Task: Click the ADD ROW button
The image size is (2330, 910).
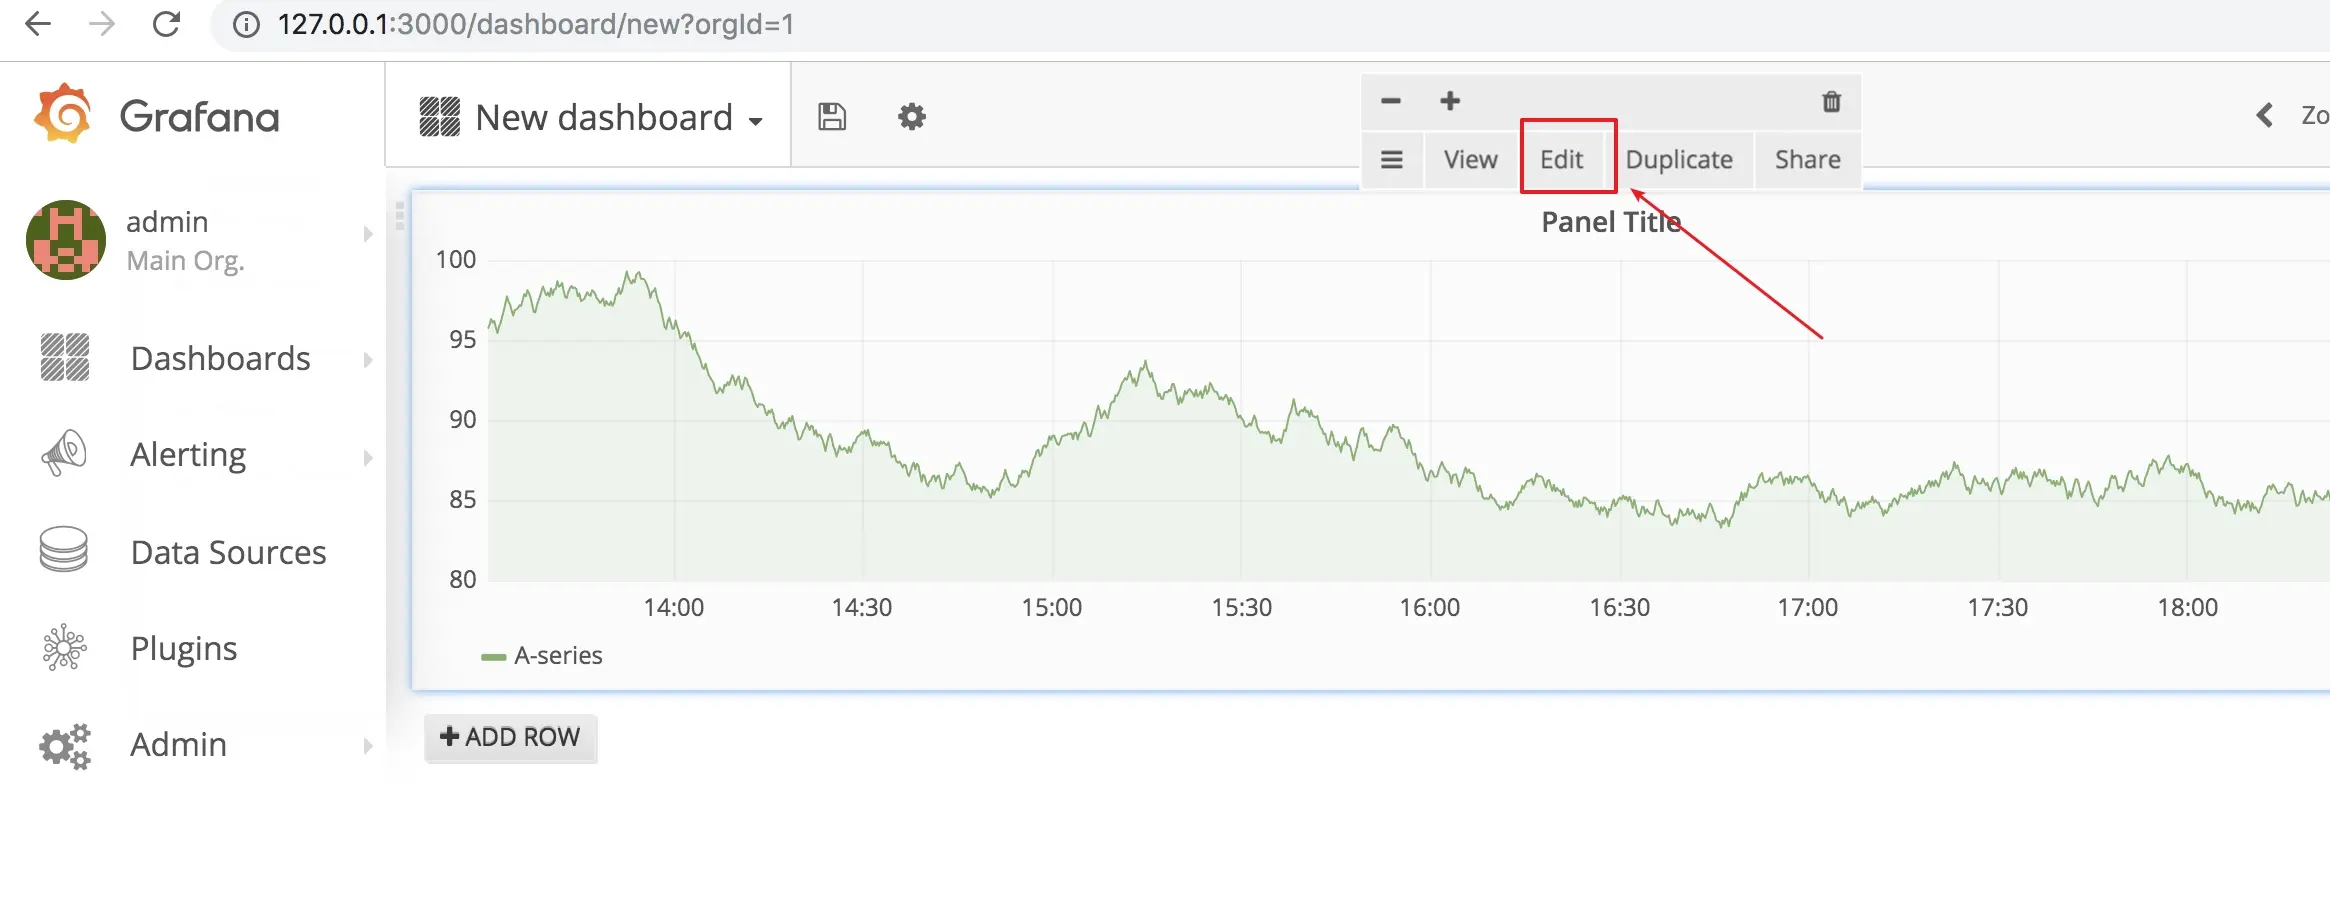Action: pos(510,737)
